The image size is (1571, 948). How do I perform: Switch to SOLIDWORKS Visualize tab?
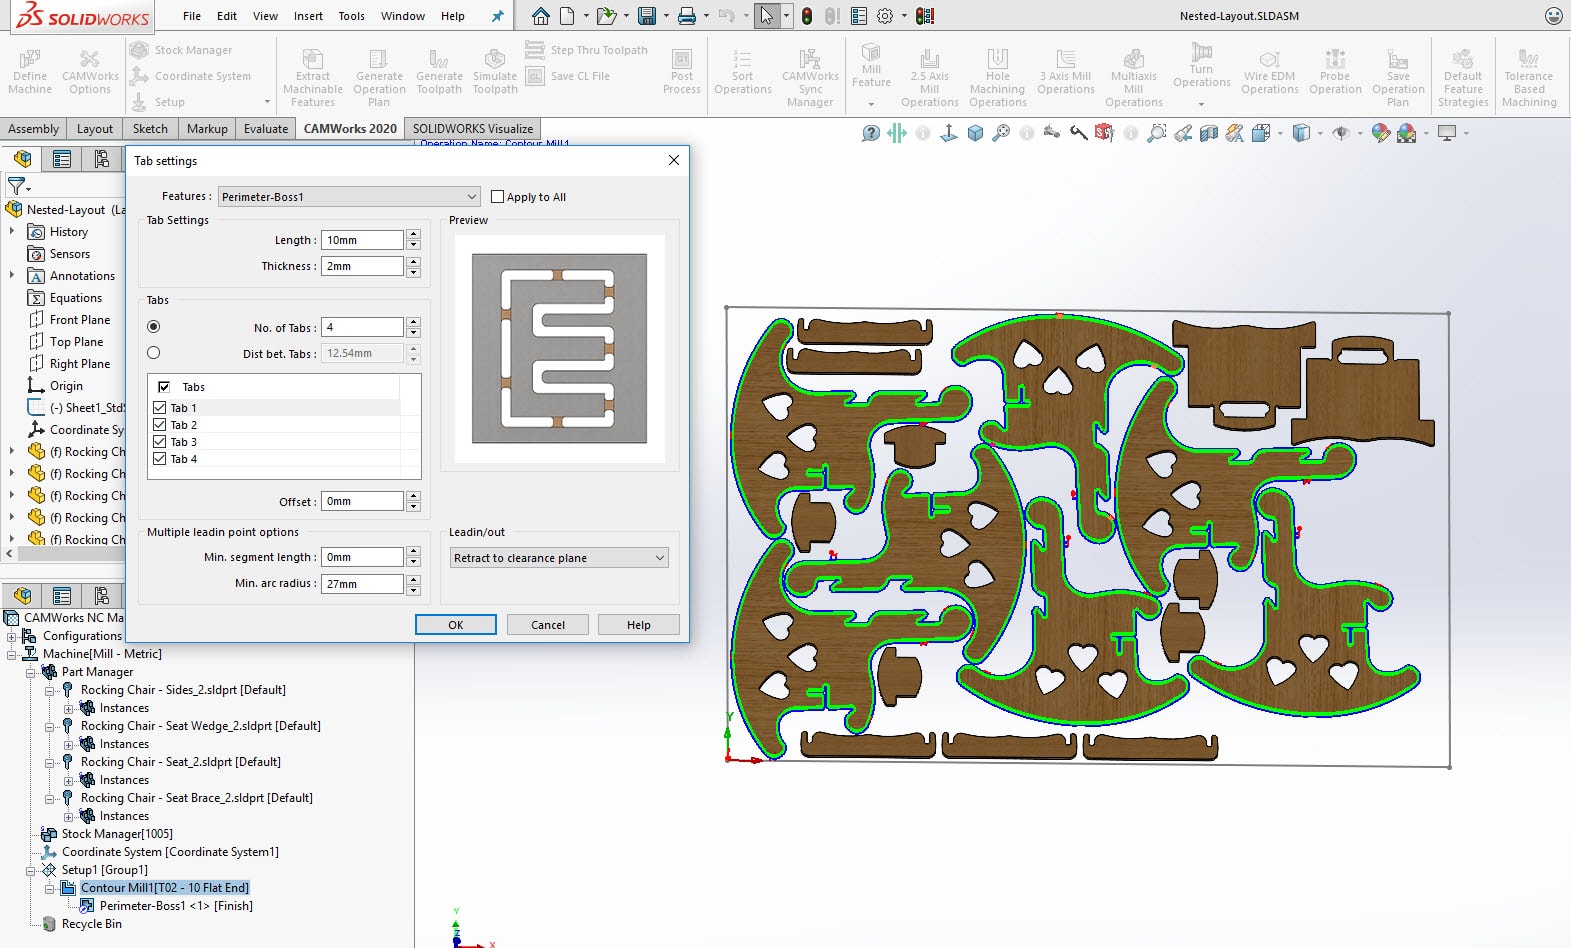pyautogui.click(x=473, y=129)
